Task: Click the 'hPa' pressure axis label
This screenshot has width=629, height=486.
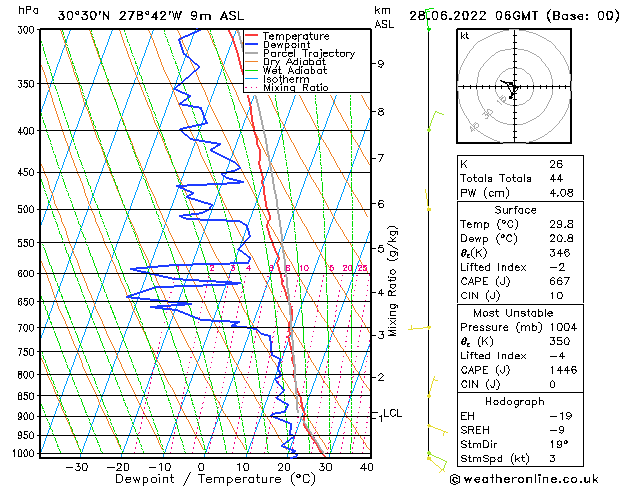Action: 28,10
